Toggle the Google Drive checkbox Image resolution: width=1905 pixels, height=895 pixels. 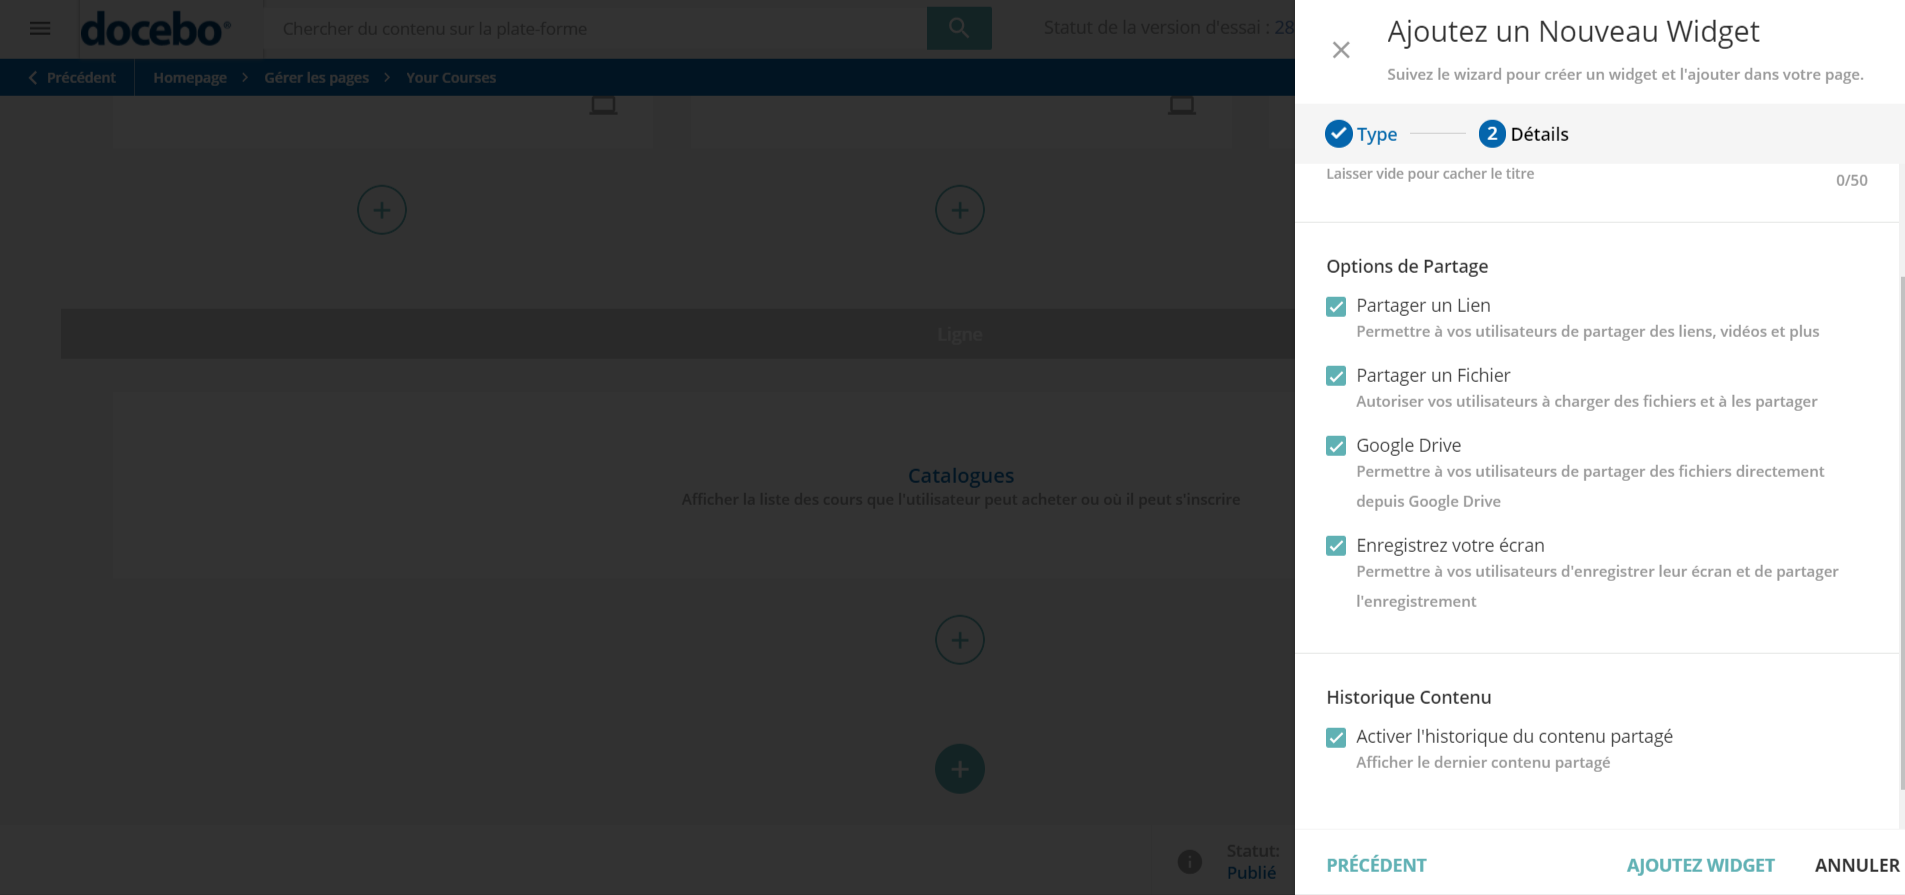(1336, 446)
